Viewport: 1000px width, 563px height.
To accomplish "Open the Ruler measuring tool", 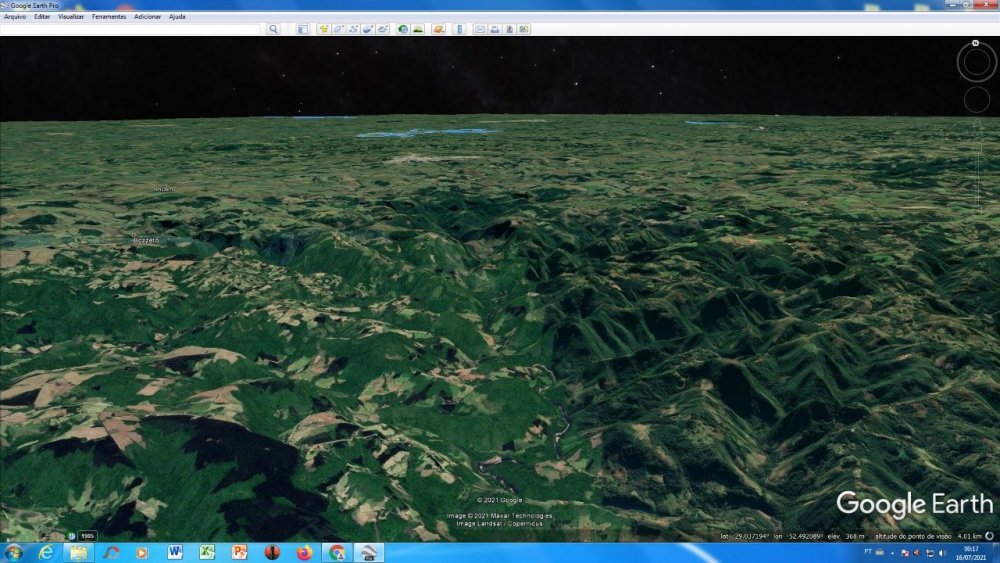I will [x=460, y=29].
